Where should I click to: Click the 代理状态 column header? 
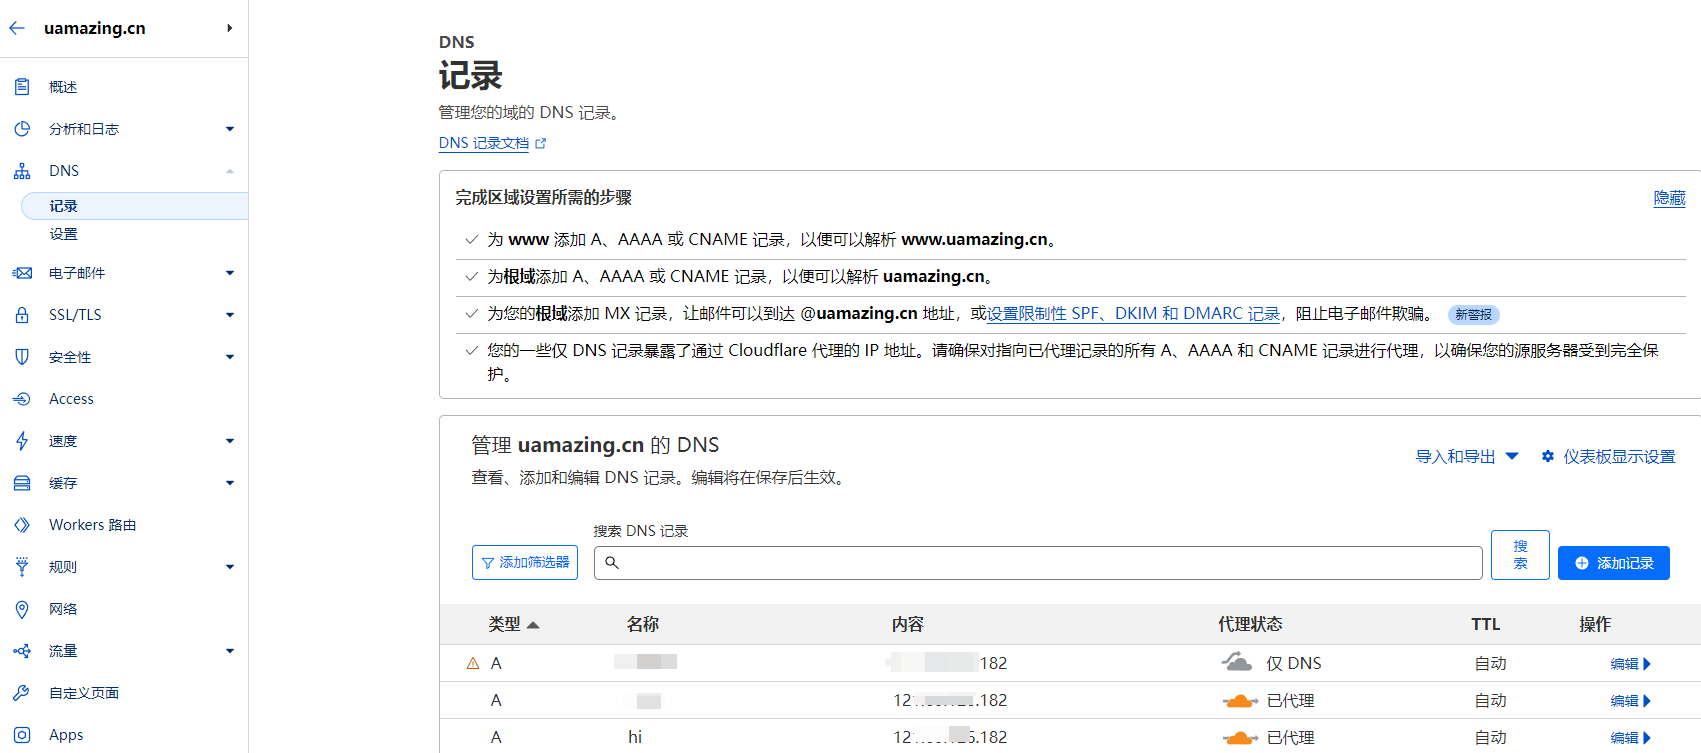pos(1250,624)
